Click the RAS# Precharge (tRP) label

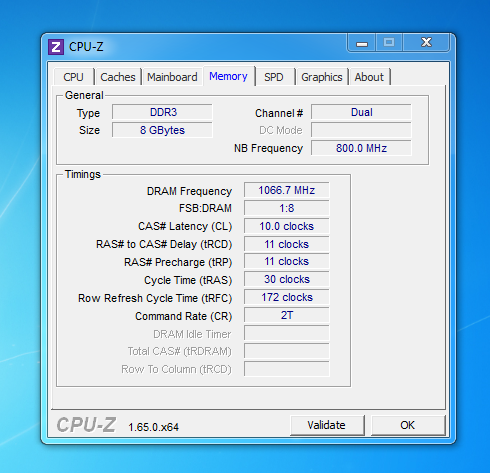tap(178, 262)
